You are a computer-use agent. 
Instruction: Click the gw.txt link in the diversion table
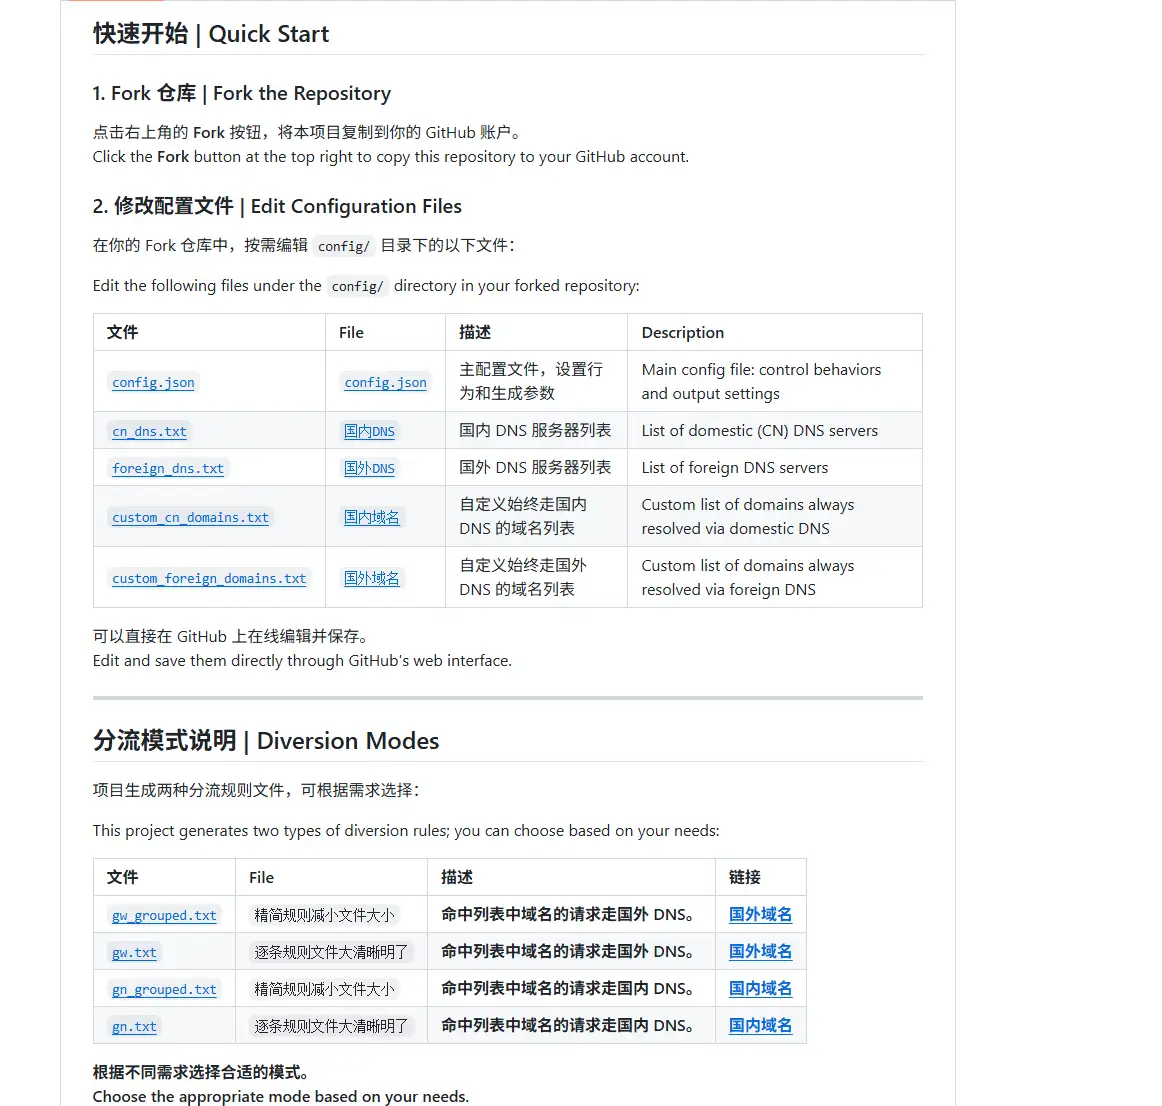click(x=133, y=952)
